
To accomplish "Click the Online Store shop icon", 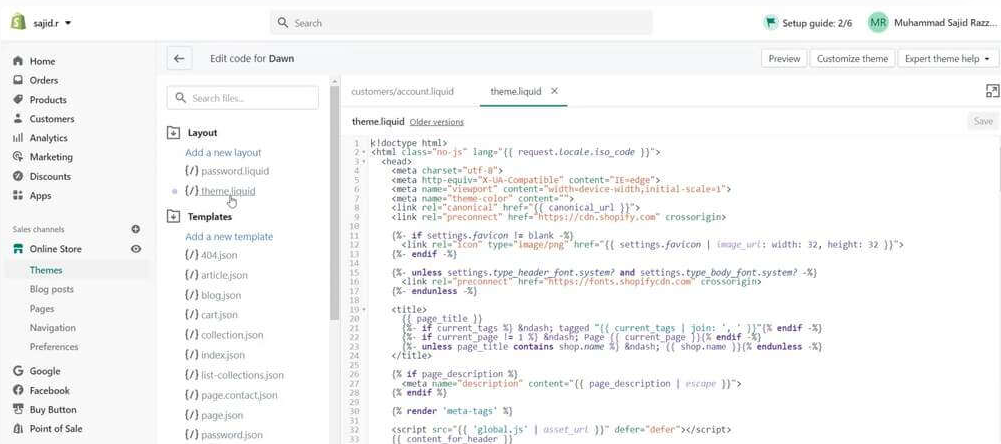I will (18, 249).
